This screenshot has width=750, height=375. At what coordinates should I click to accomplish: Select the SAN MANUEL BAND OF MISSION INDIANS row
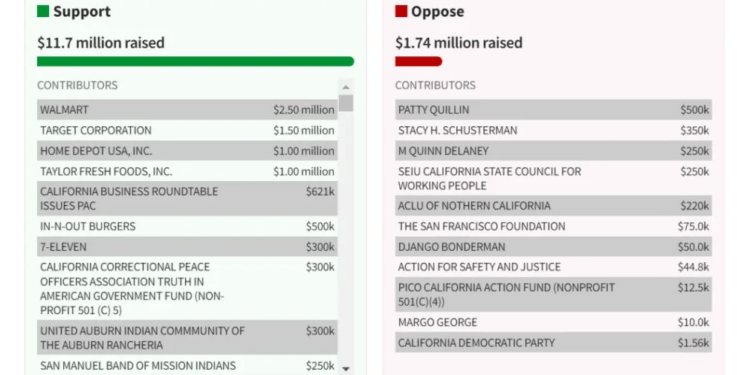188,365
